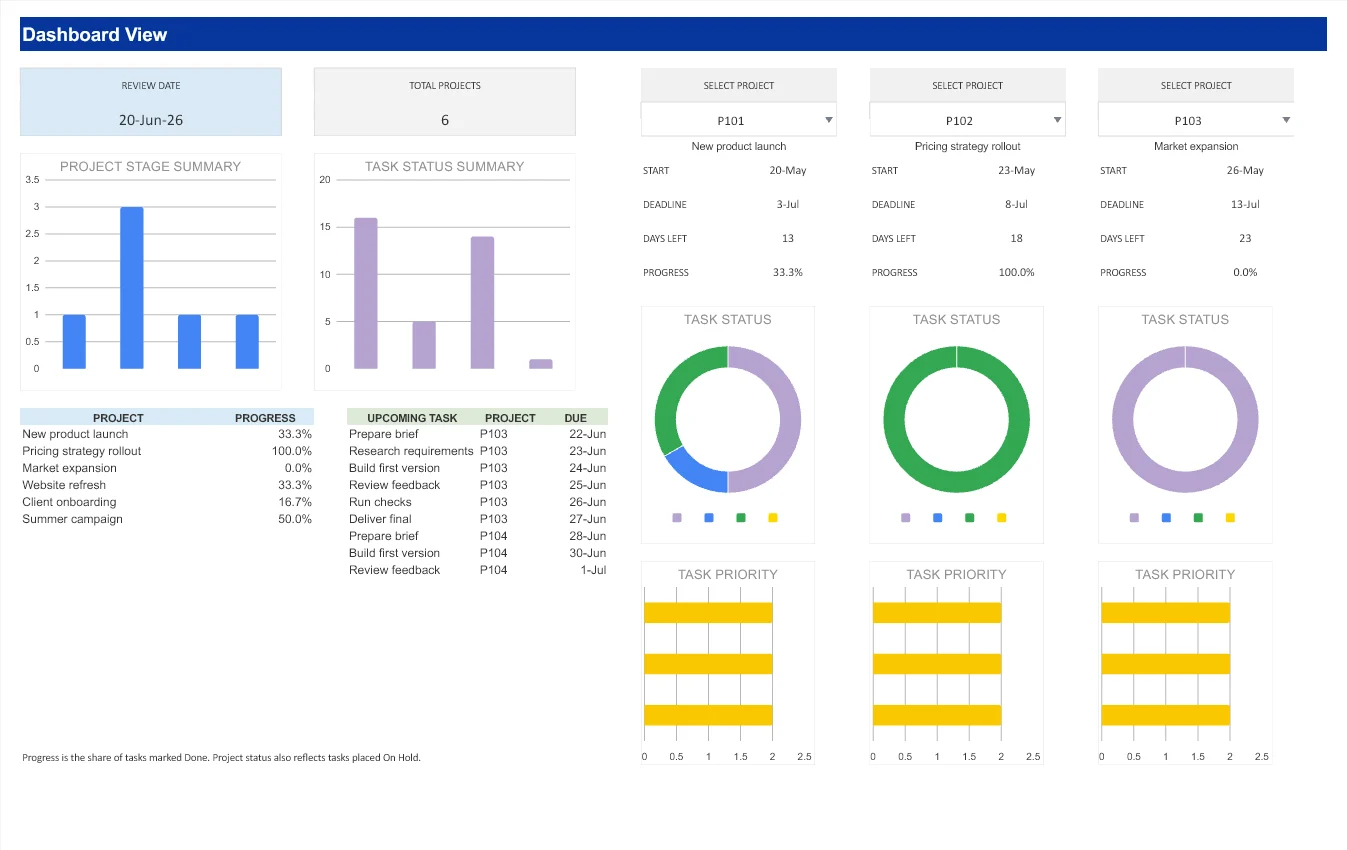Screen dimensions: 1347x850
Task: Click the 50.0% progress value
Action: point(295,519)
